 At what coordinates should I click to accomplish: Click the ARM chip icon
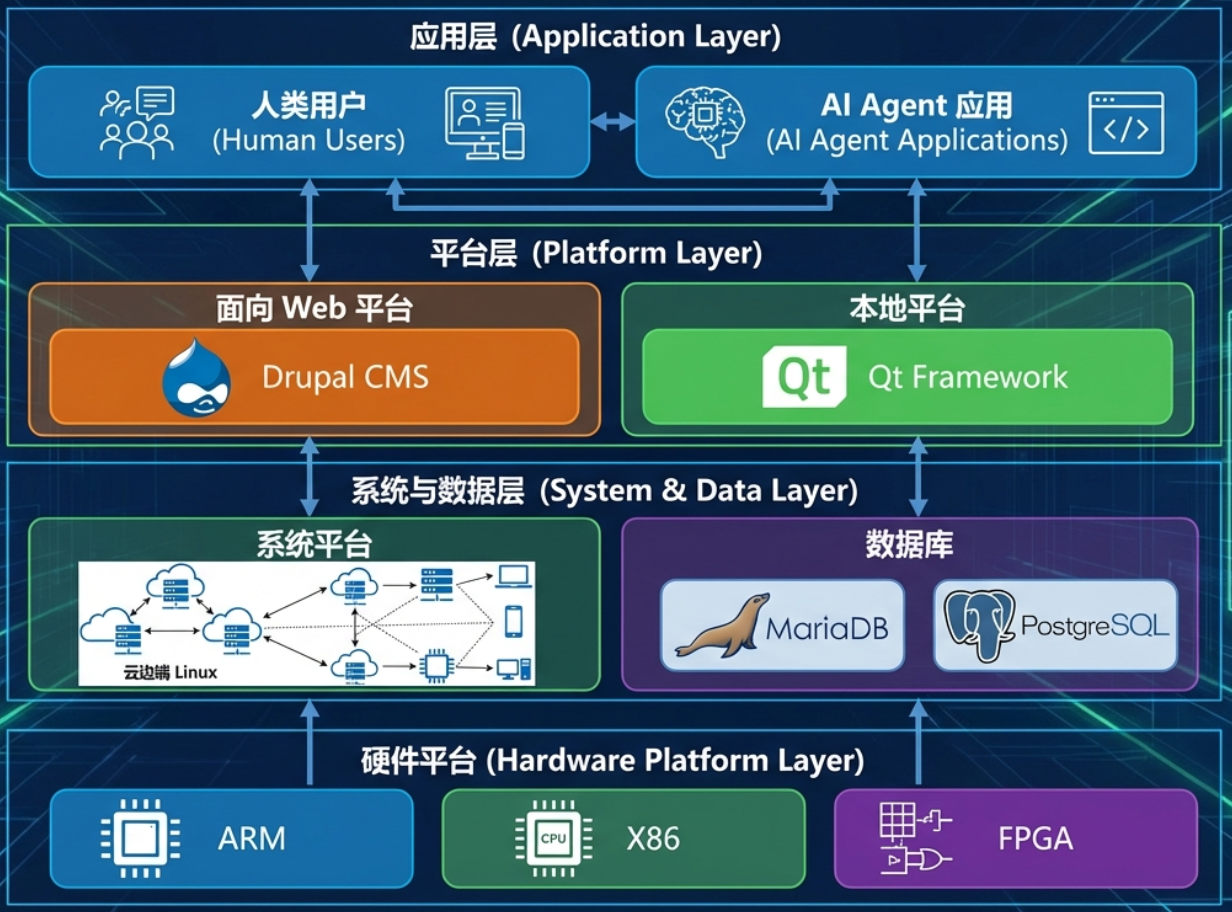coord(141,838)
